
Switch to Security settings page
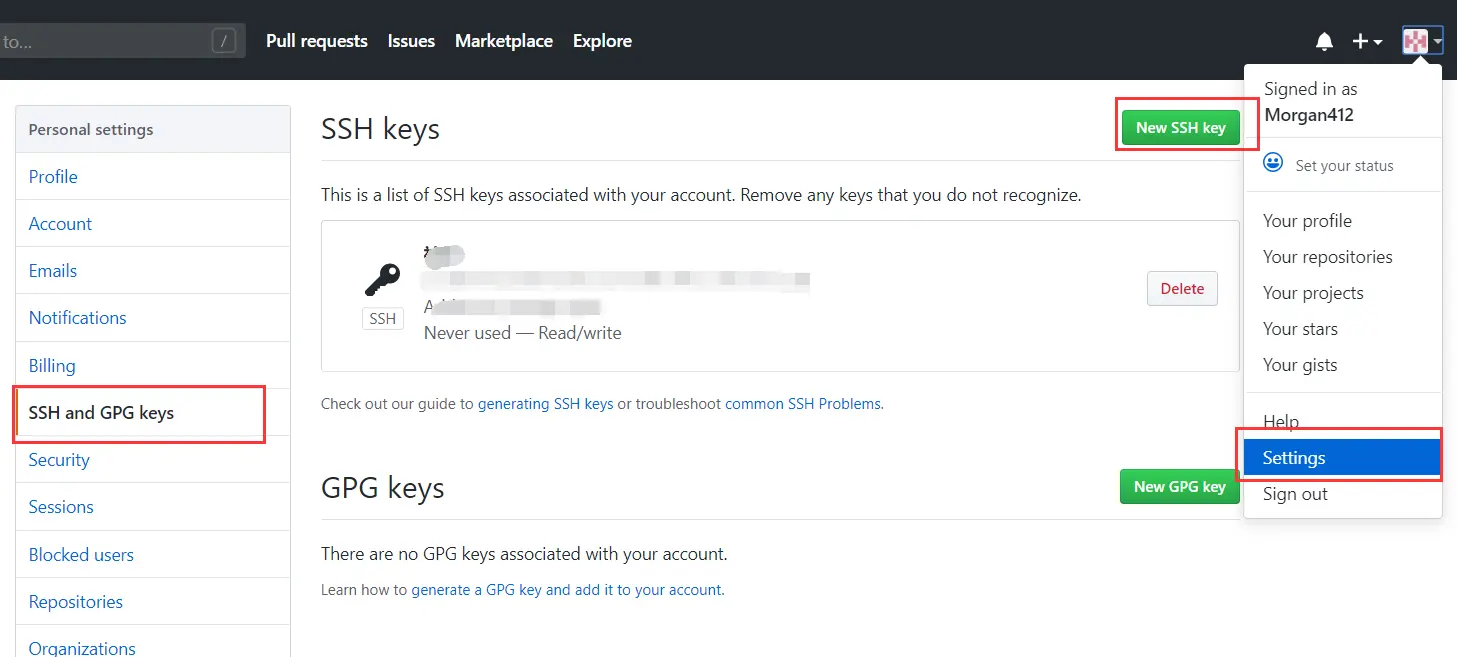point(59,460)
